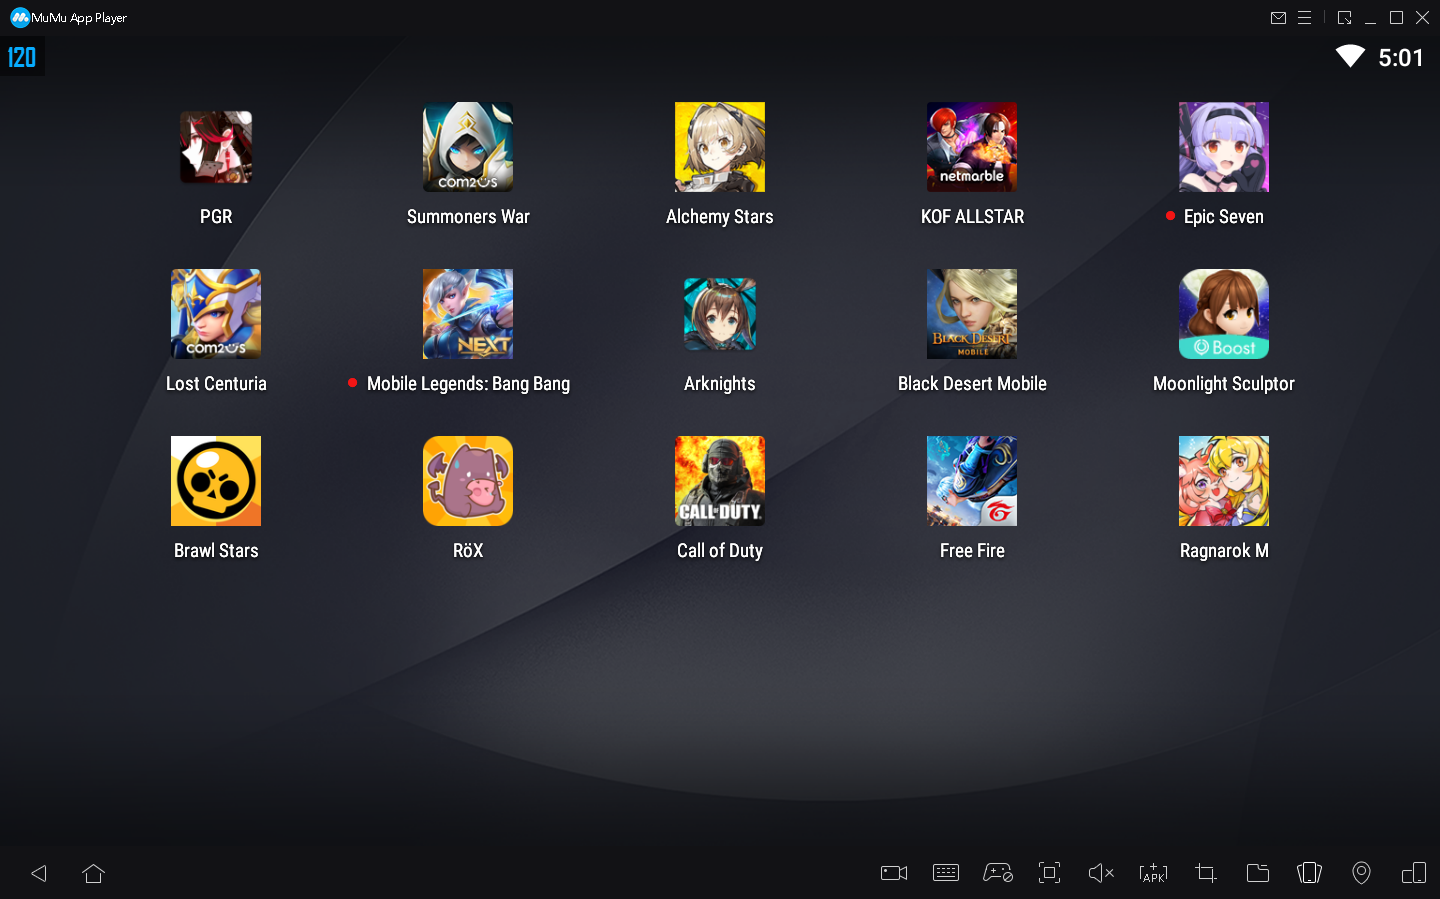Click the 120 FPS counter

point(22,57)
